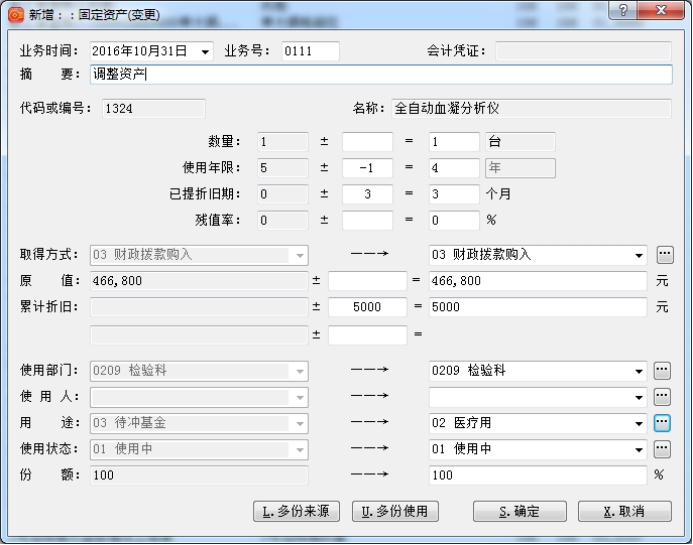This screenshot has width=693, height=545.
Task: Click the app icon in the title bar
Action: point(15,15)
